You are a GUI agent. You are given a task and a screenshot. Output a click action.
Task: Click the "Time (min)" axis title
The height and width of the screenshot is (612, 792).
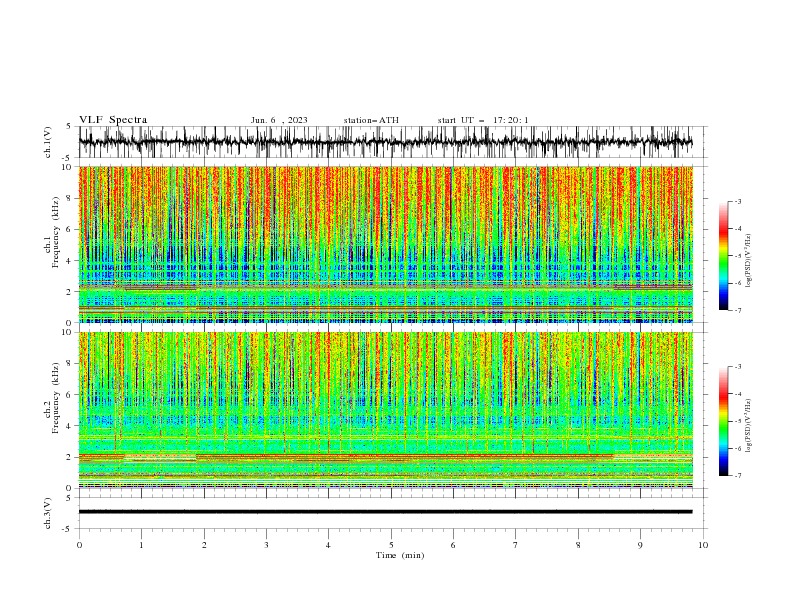400,555
